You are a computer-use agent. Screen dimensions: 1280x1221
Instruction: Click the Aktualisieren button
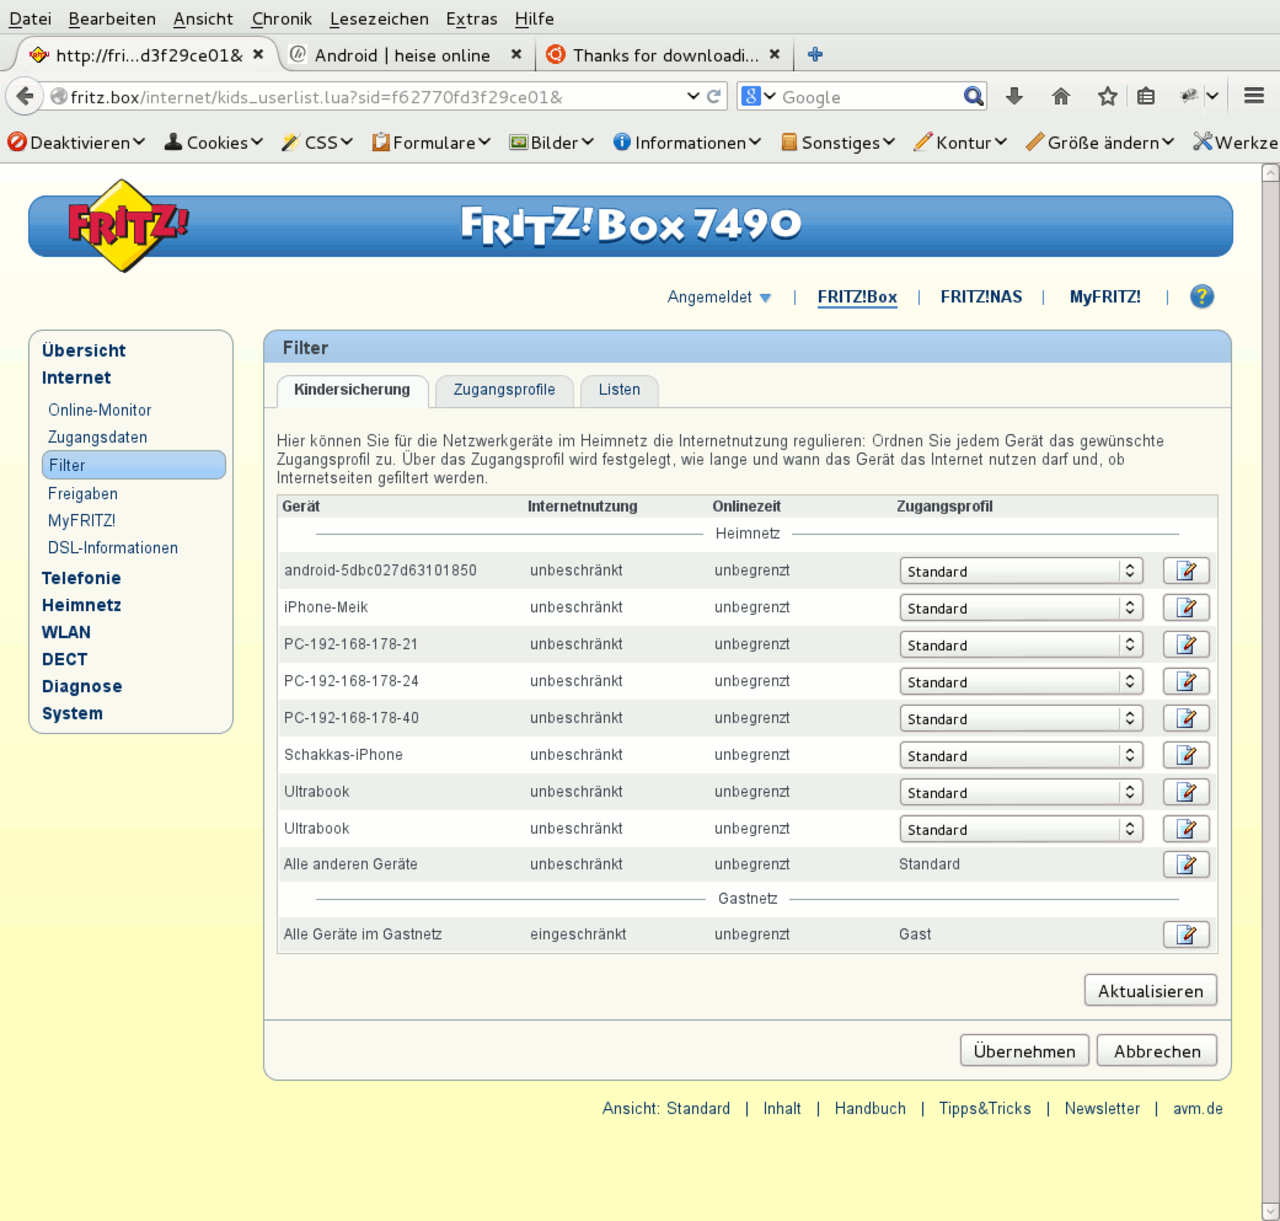point(1151,991)
